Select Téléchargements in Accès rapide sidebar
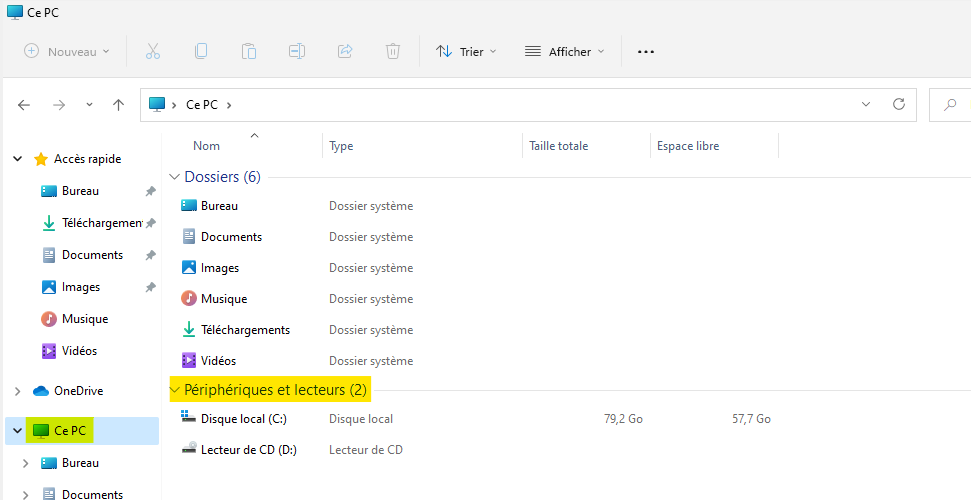Viewport: 971px width, 500px height. (x=102, y=223)
